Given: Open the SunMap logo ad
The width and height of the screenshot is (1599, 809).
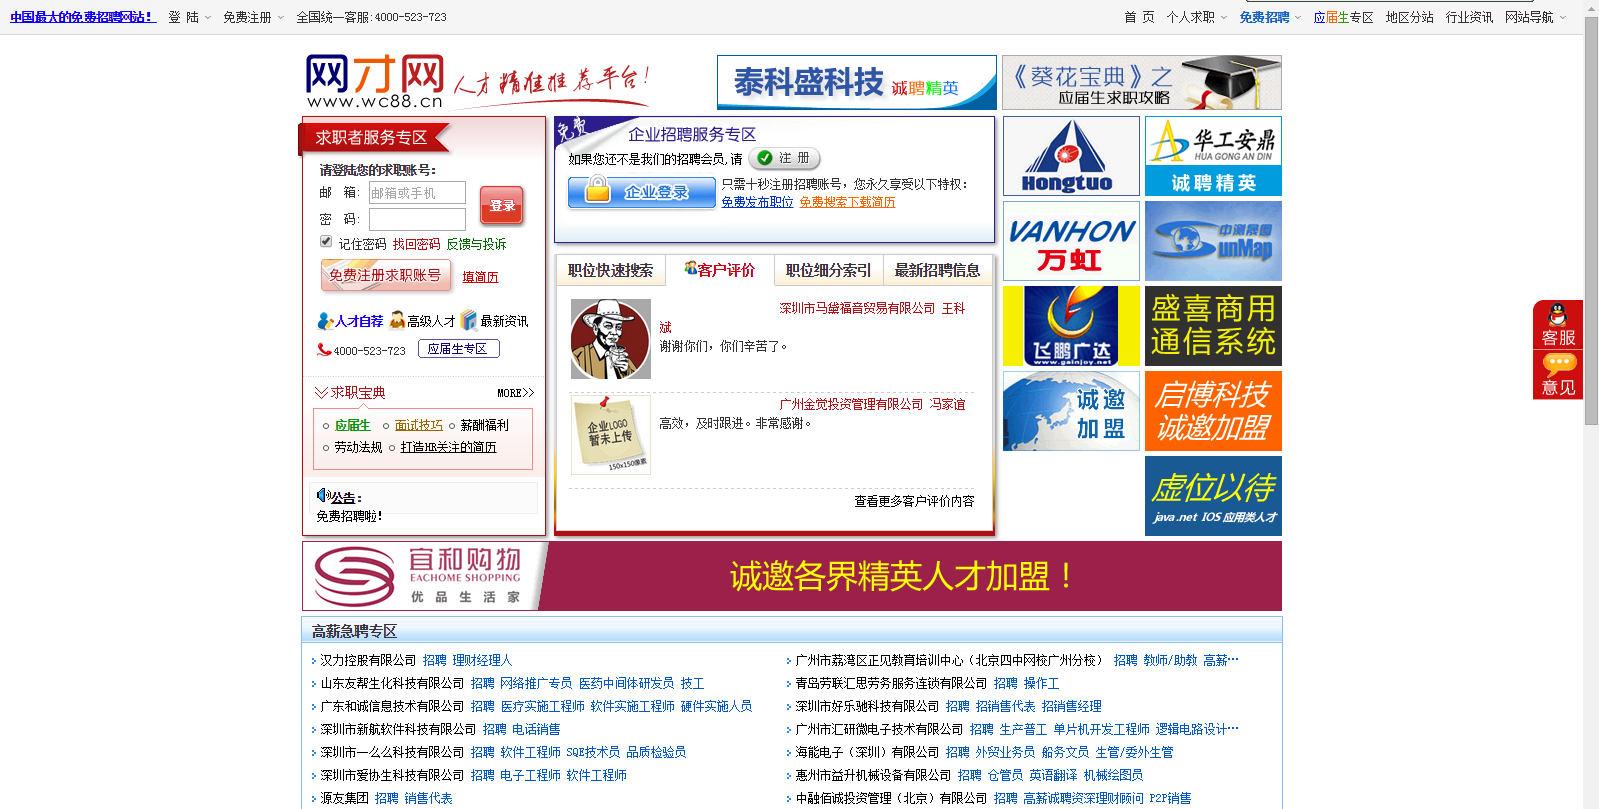Looking at the screenshot, I should (1213, 241).
